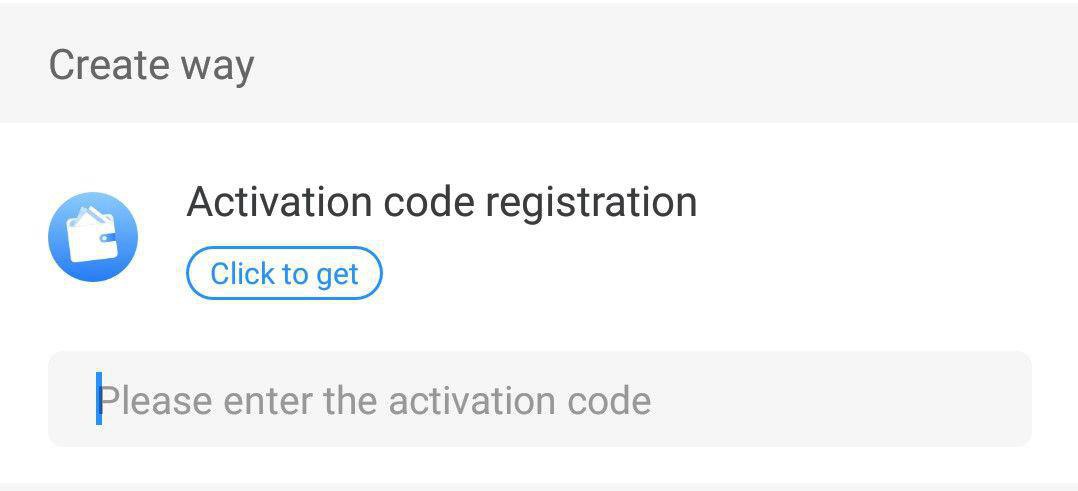Tap the 'Click to get' button

click(x=284, y=273)
